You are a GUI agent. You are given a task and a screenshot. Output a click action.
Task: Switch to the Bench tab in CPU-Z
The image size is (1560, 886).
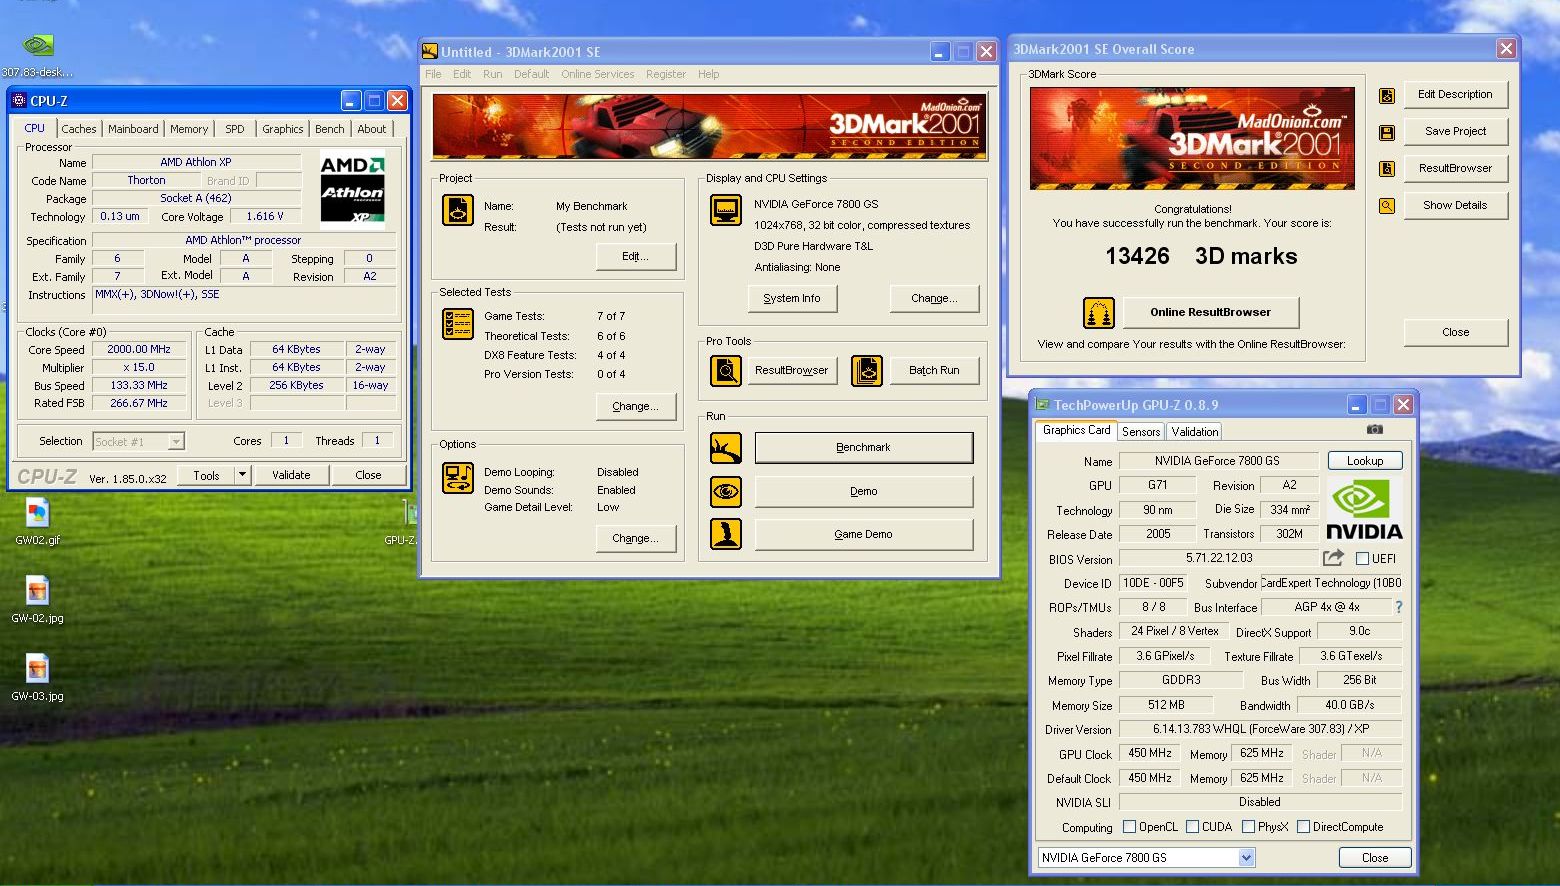pyautogui.click(x=330, y=129)
